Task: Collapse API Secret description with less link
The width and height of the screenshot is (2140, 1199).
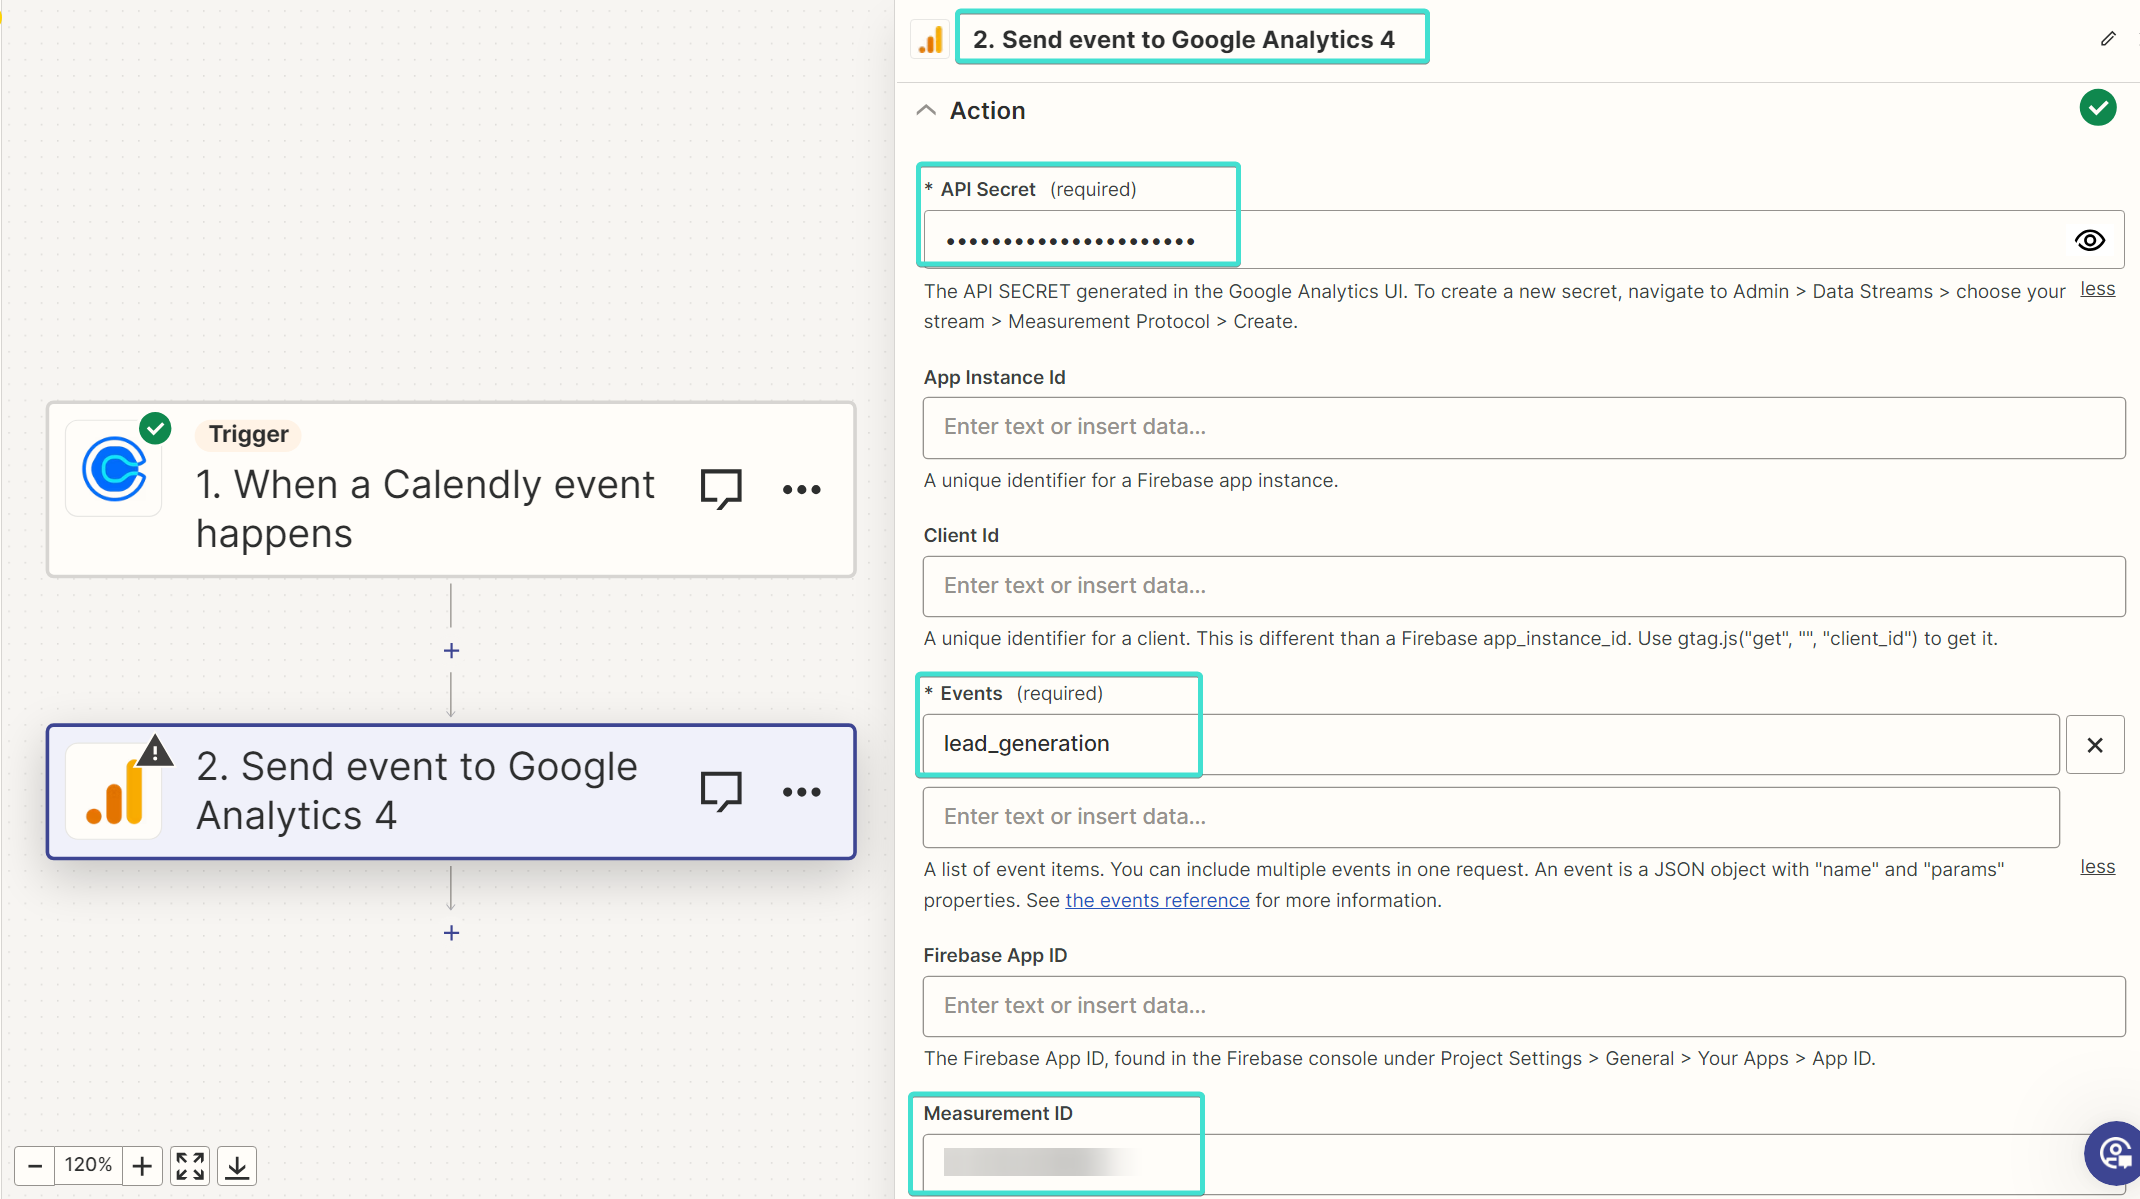Action: click(2097, 289)
